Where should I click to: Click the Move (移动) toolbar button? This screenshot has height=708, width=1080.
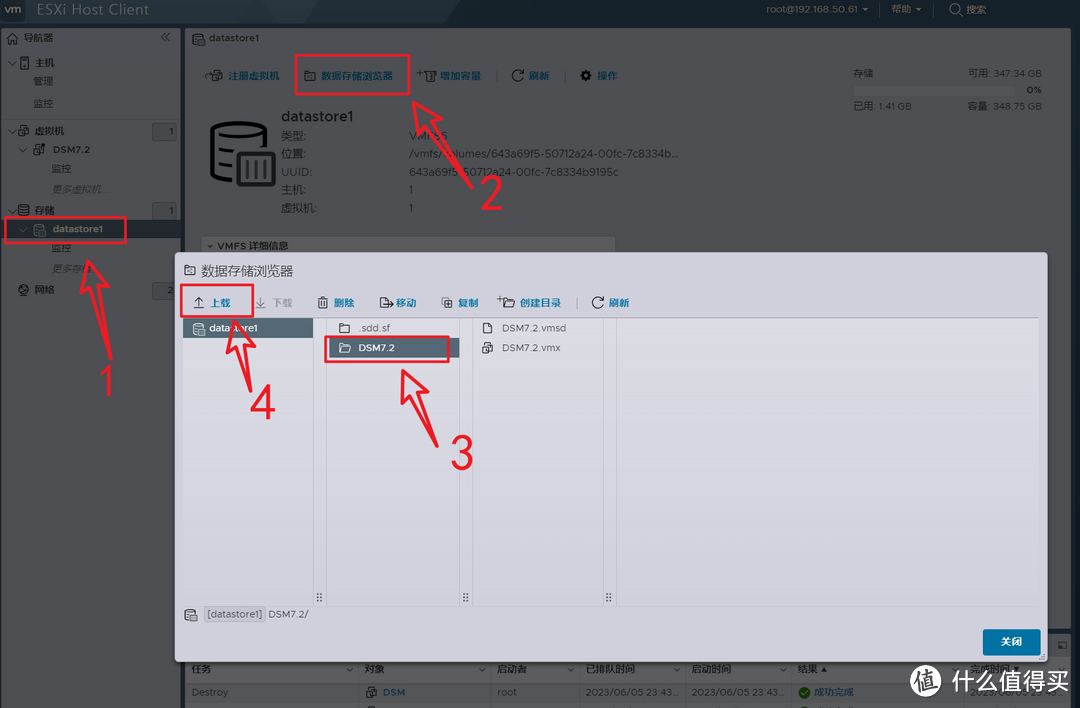(x=398, y=302)
